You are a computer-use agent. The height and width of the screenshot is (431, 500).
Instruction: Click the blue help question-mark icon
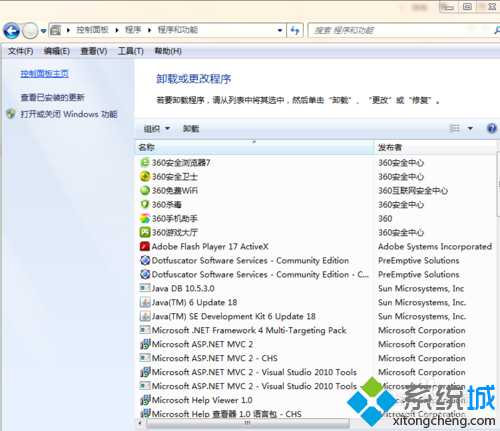click(492, 128)
